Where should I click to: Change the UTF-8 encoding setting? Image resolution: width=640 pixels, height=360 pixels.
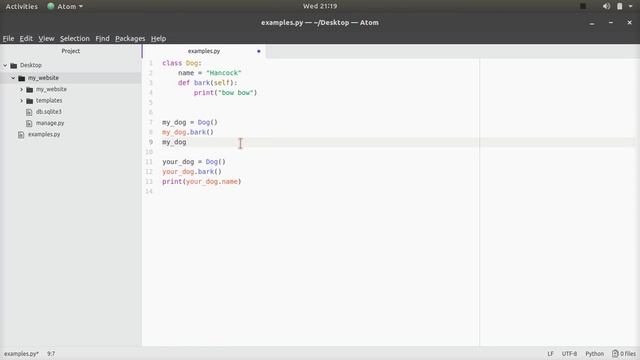569,353
